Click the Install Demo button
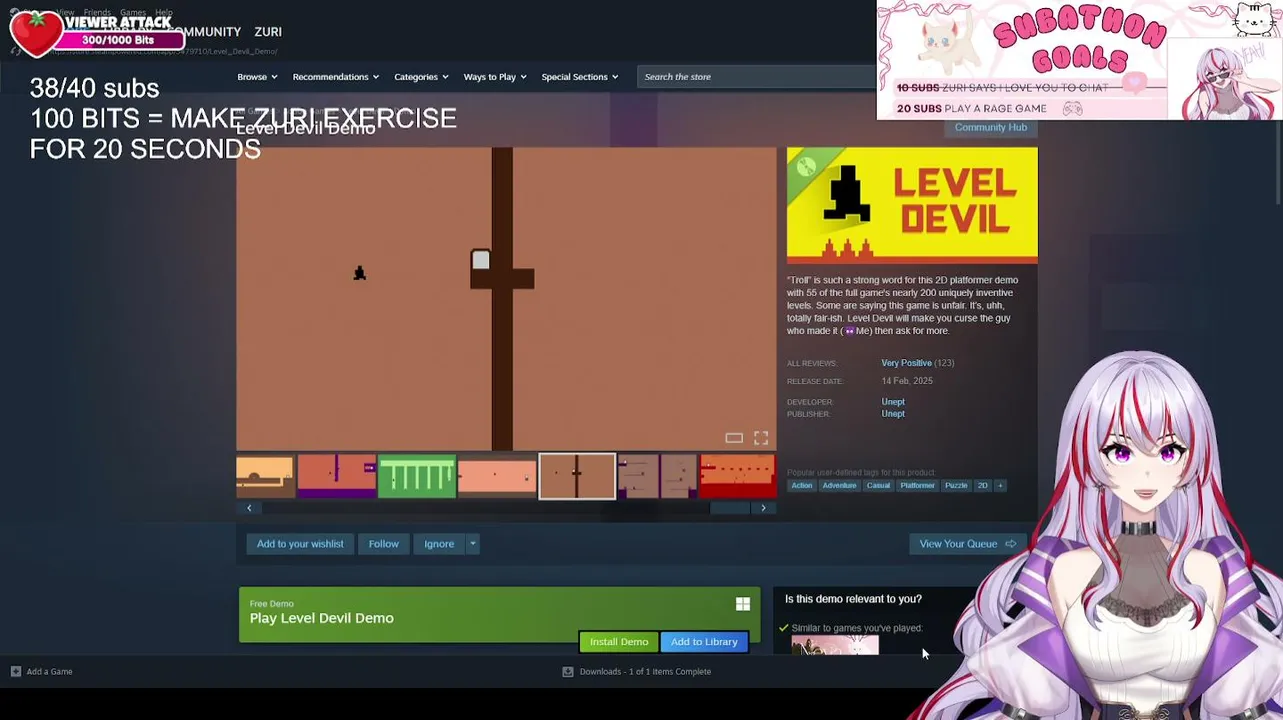This screenshot has width=1283, height=720. [x=619, y=642]
